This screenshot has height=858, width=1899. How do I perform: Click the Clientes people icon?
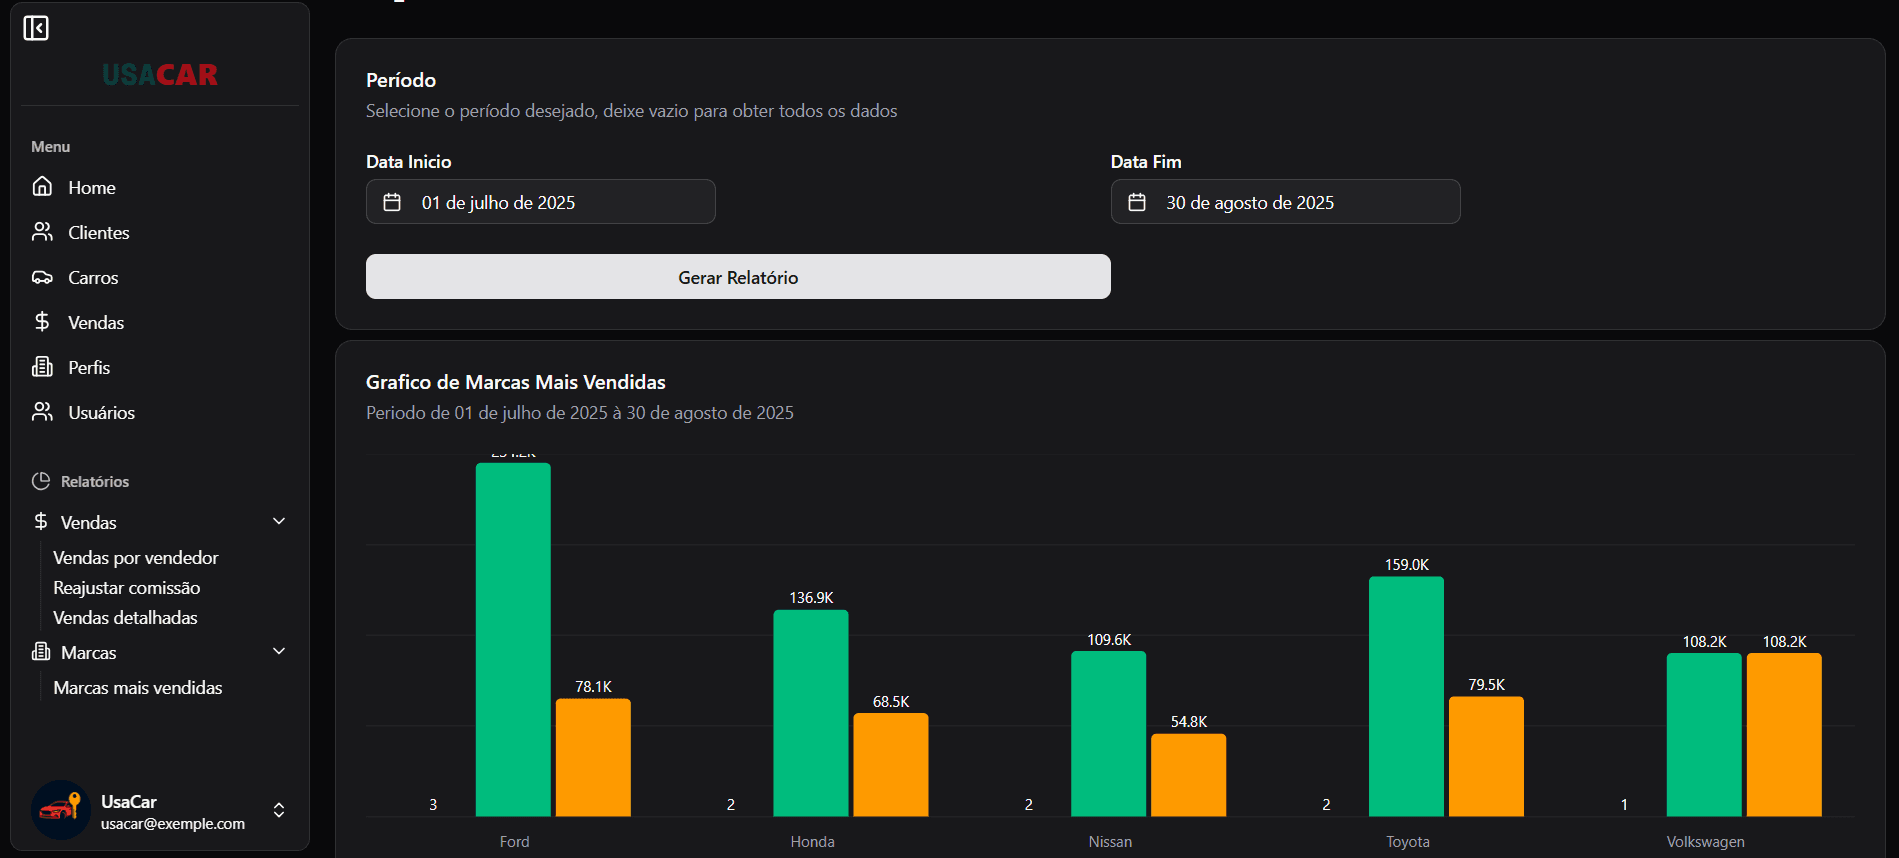pos(42,232)
